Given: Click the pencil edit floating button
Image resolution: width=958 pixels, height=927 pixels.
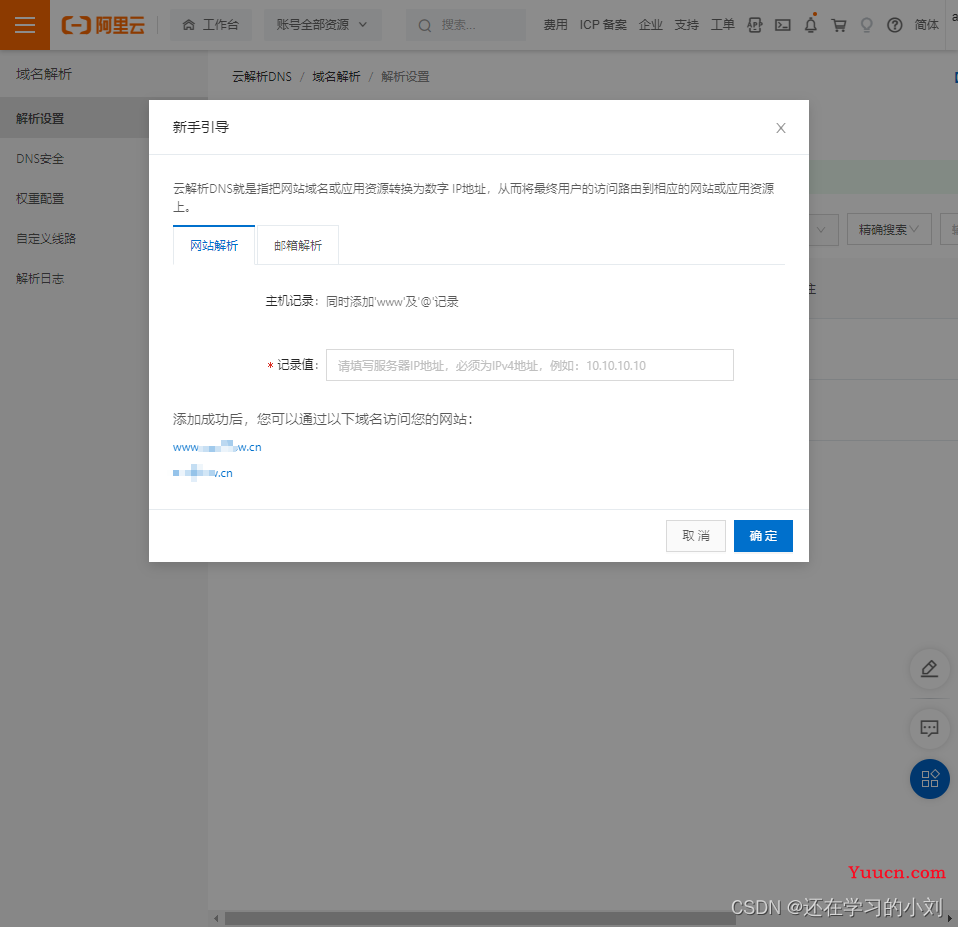Looking at the screenshot, I should point(929,669).
